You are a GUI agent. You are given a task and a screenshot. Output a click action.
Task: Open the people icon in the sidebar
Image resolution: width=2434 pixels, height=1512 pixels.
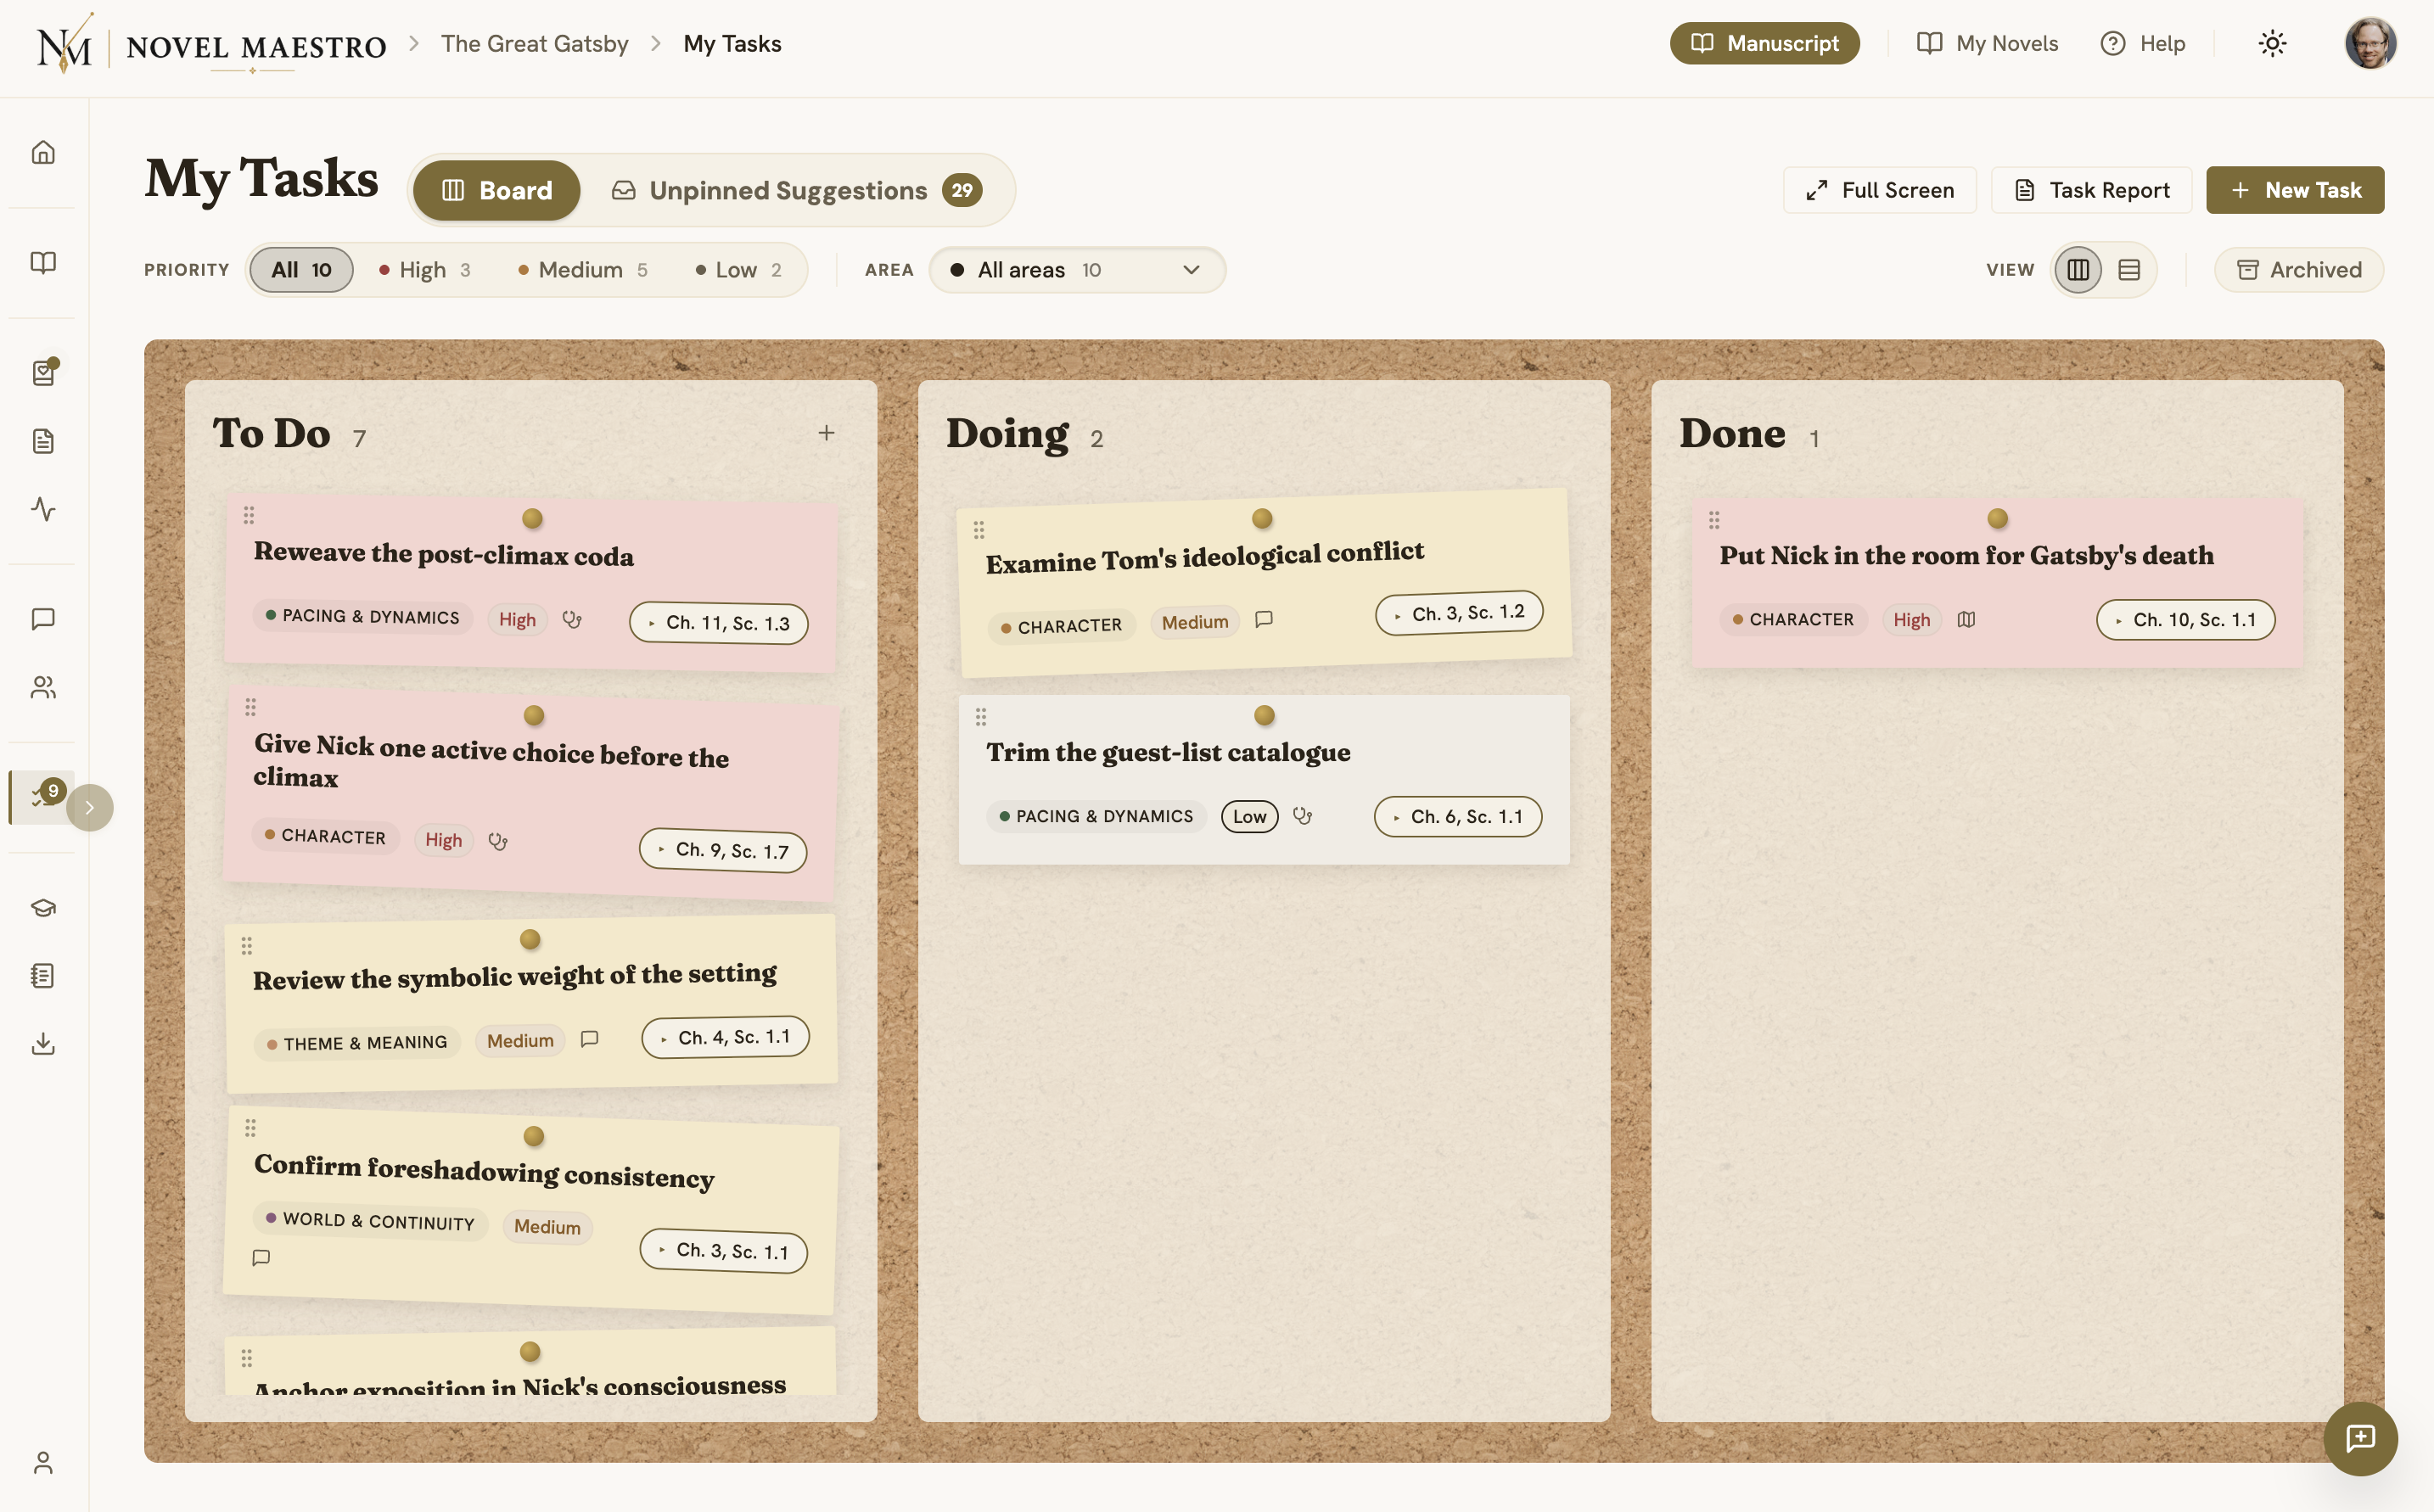[x=43, y=688]
